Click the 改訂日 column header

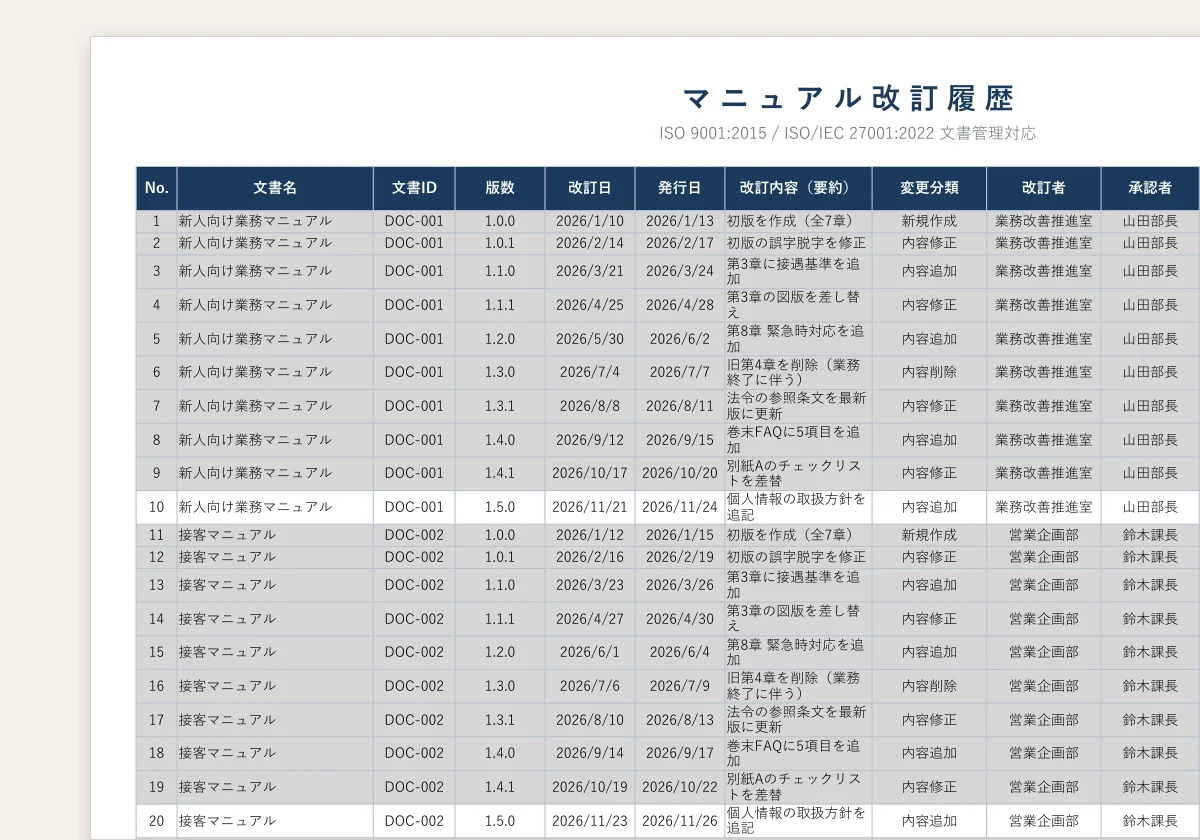click(x=590, y=188)
